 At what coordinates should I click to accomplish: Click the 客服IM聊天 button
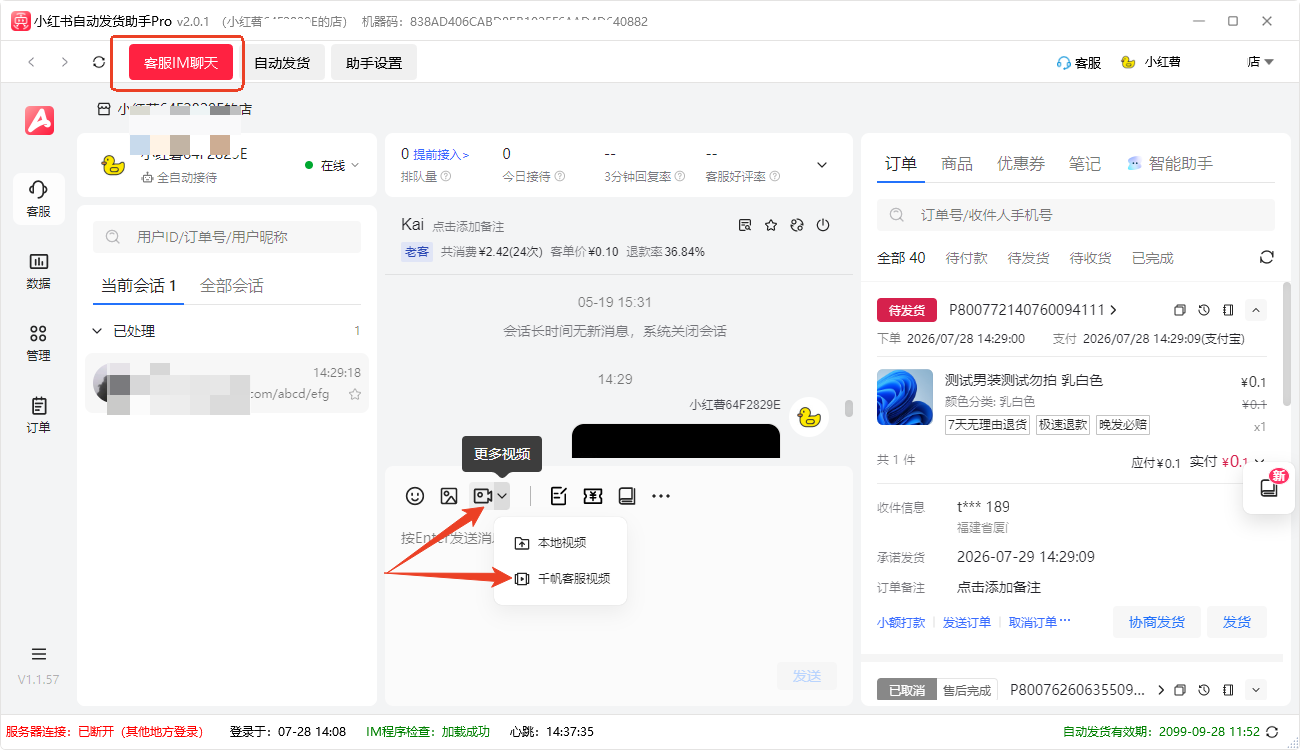point(181,63)
